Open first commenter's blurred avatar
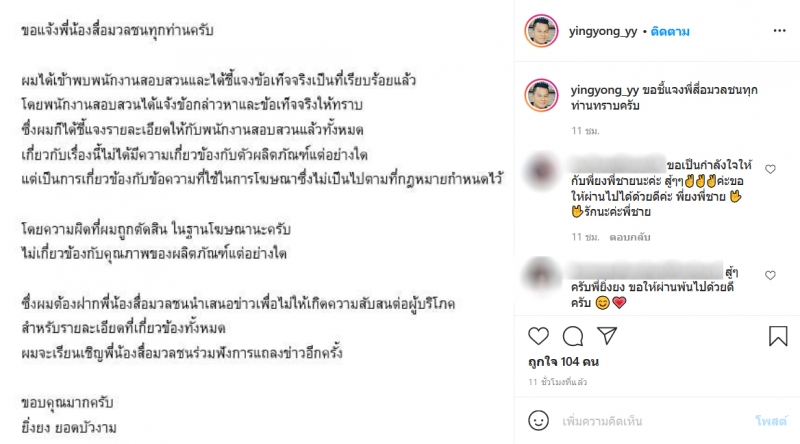 point(541,170)
